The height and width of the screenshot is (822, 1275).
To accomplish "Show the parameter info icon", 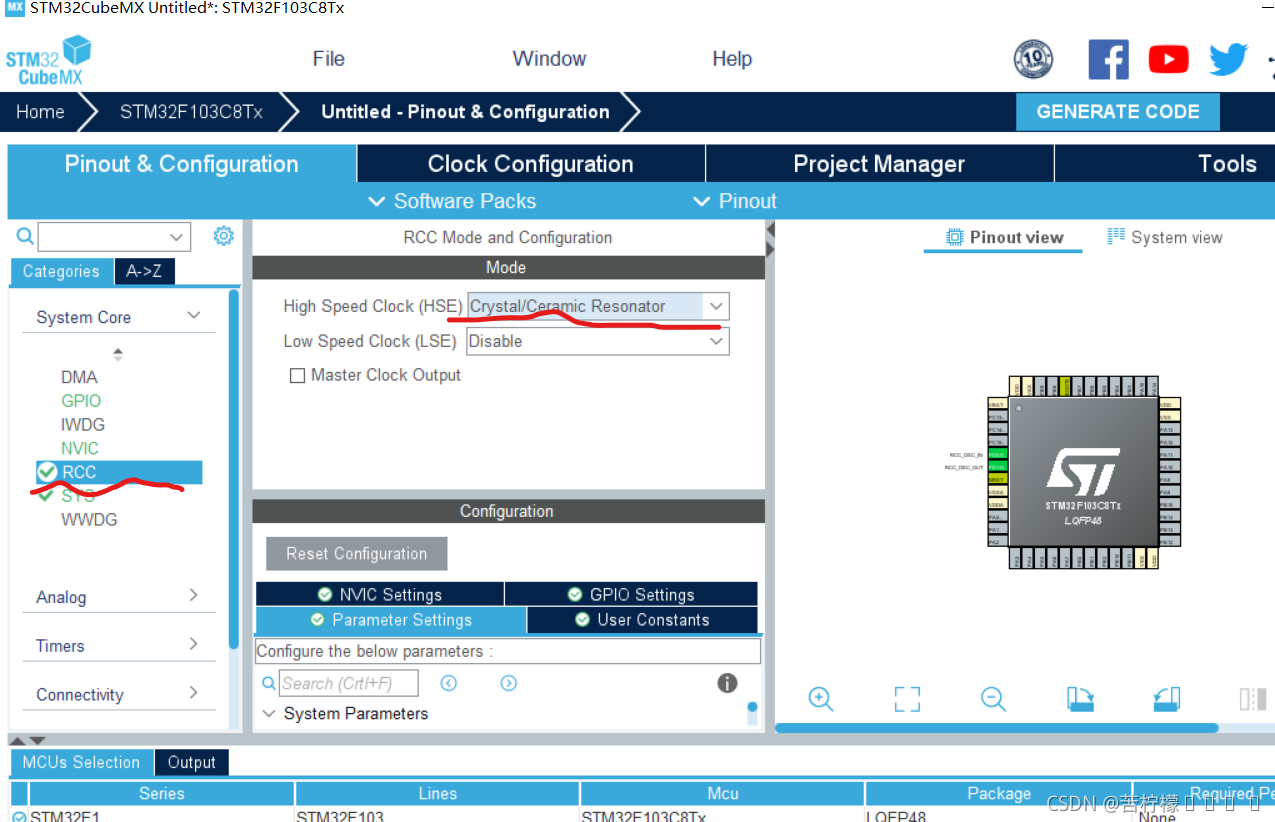I will point(727,683).
